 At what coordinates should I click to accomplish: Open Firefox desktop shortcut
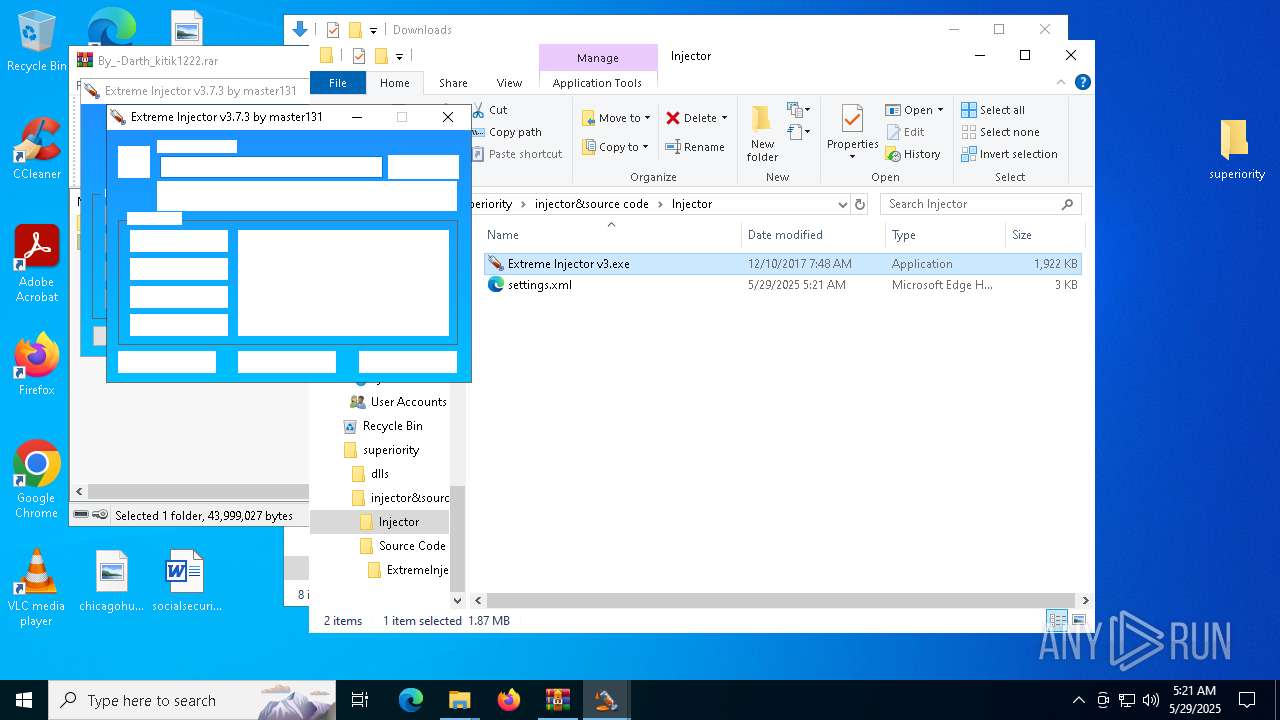coord(36,364)
